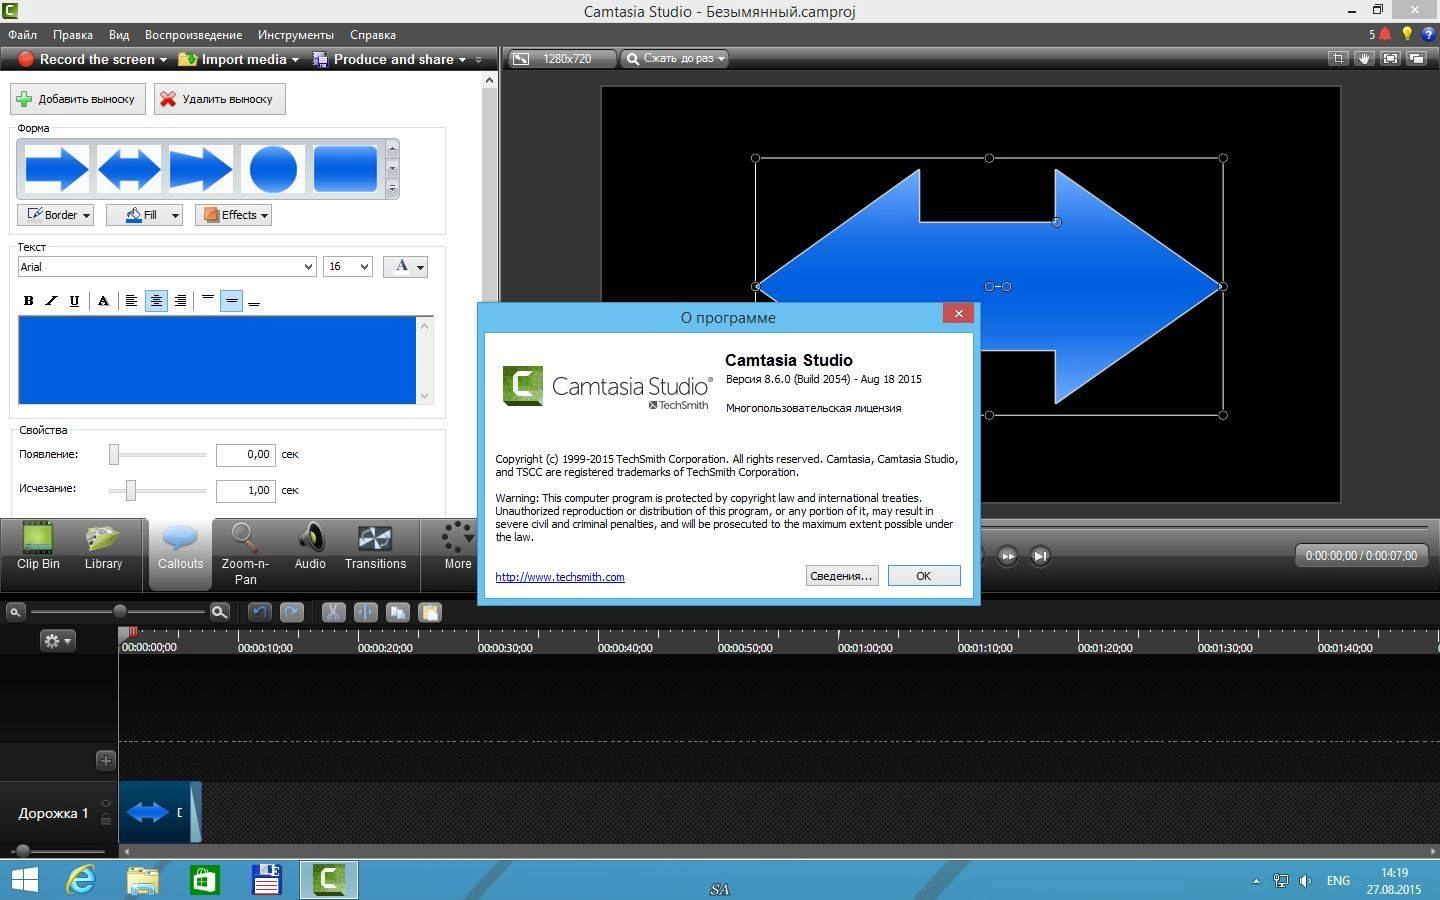This screenshot has height=900, width=1440.
Task: Select the right arrow callout shape
Action: (x=57, y=169)
